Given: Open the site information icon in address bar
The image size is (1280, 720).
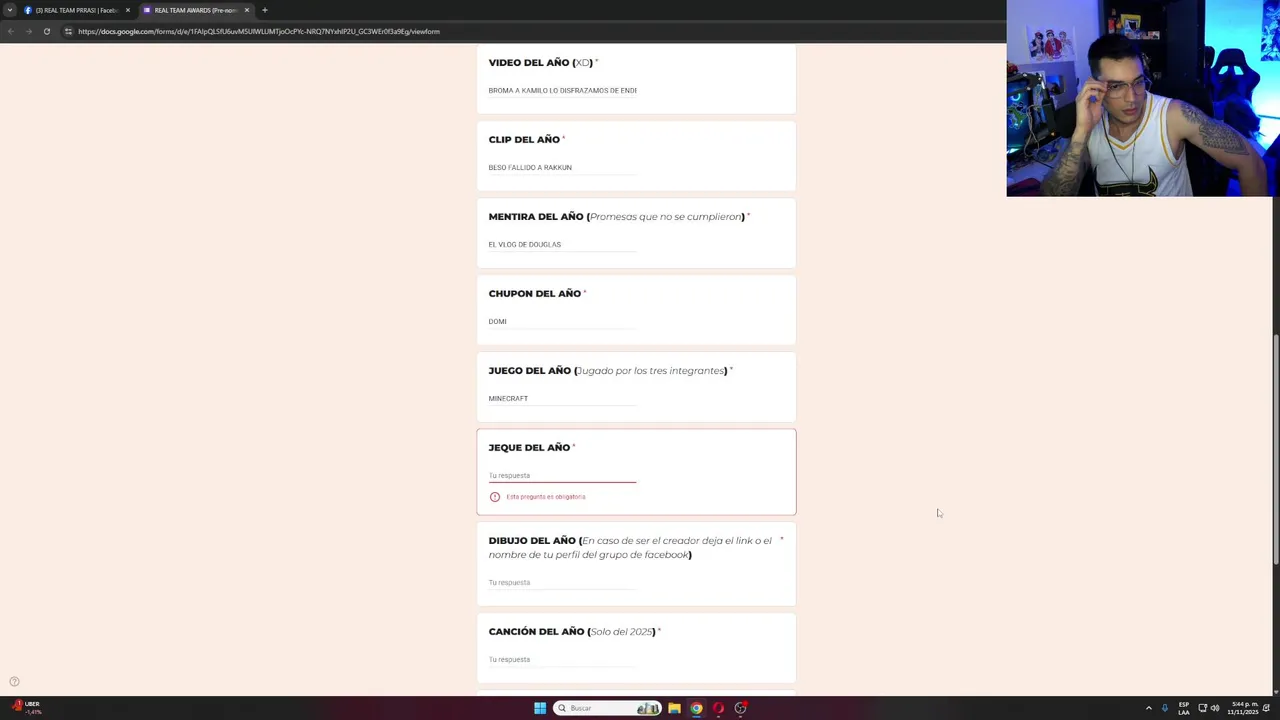Looking at the screenshot, I should click(68, 31).
